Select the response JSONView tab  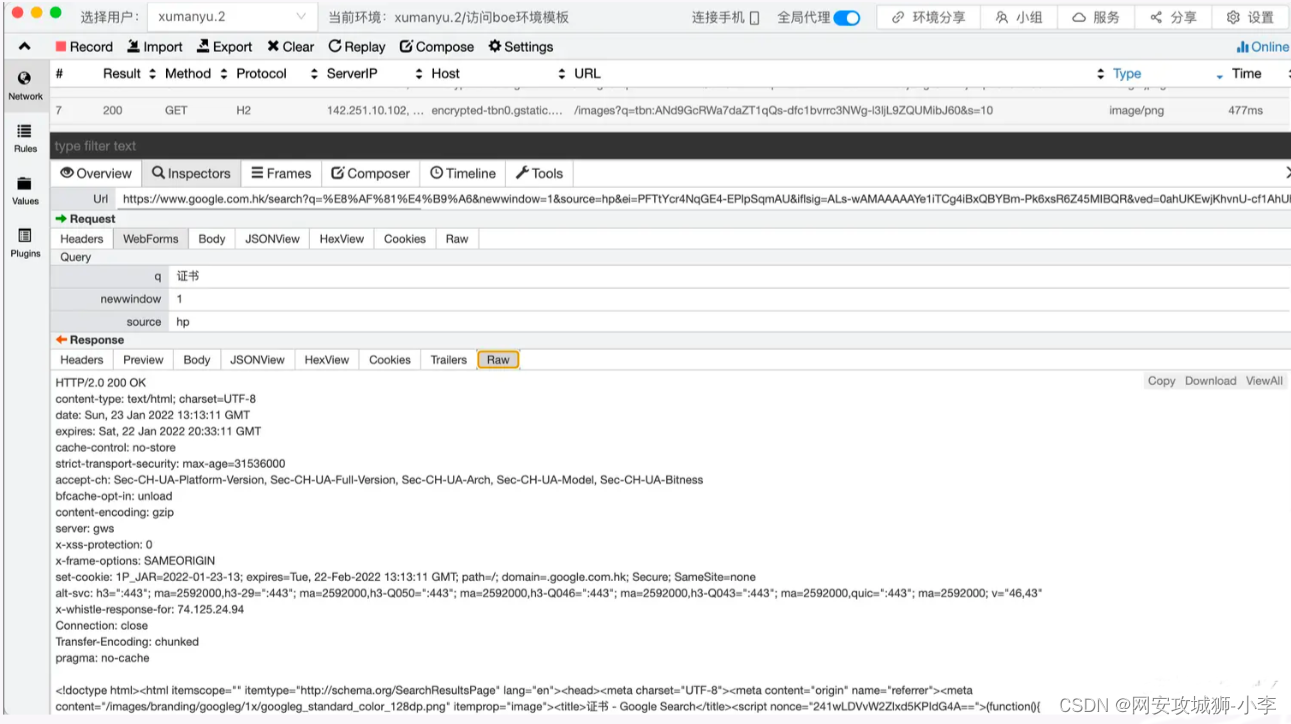point(258,360)
